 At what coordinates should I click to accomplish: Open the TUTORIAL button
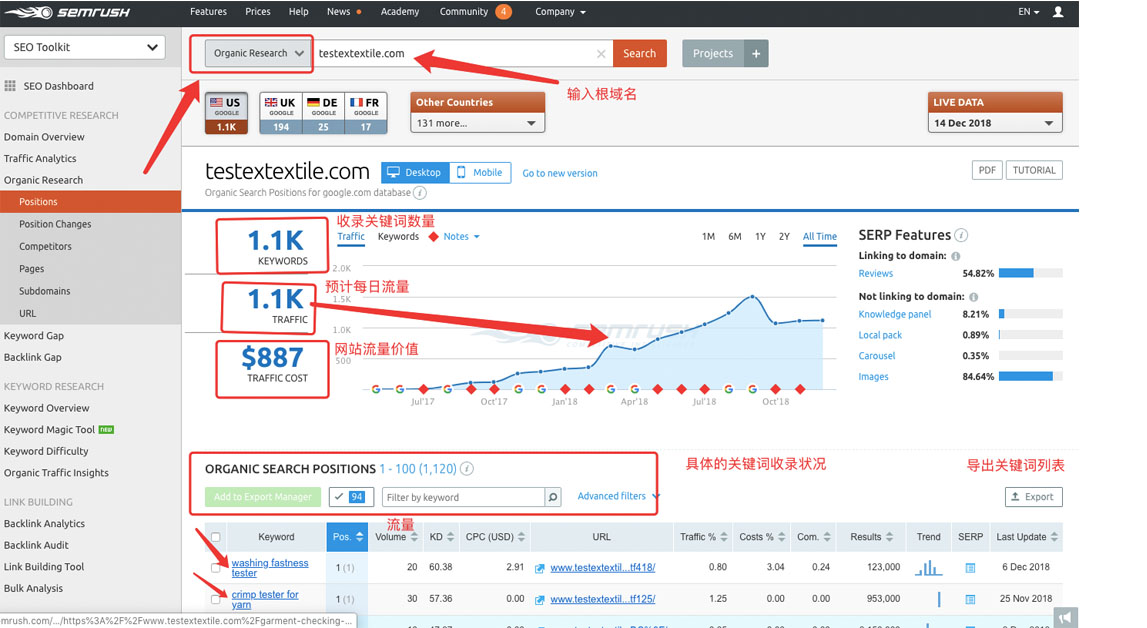pyautogui.click(x=1034, y=170)
